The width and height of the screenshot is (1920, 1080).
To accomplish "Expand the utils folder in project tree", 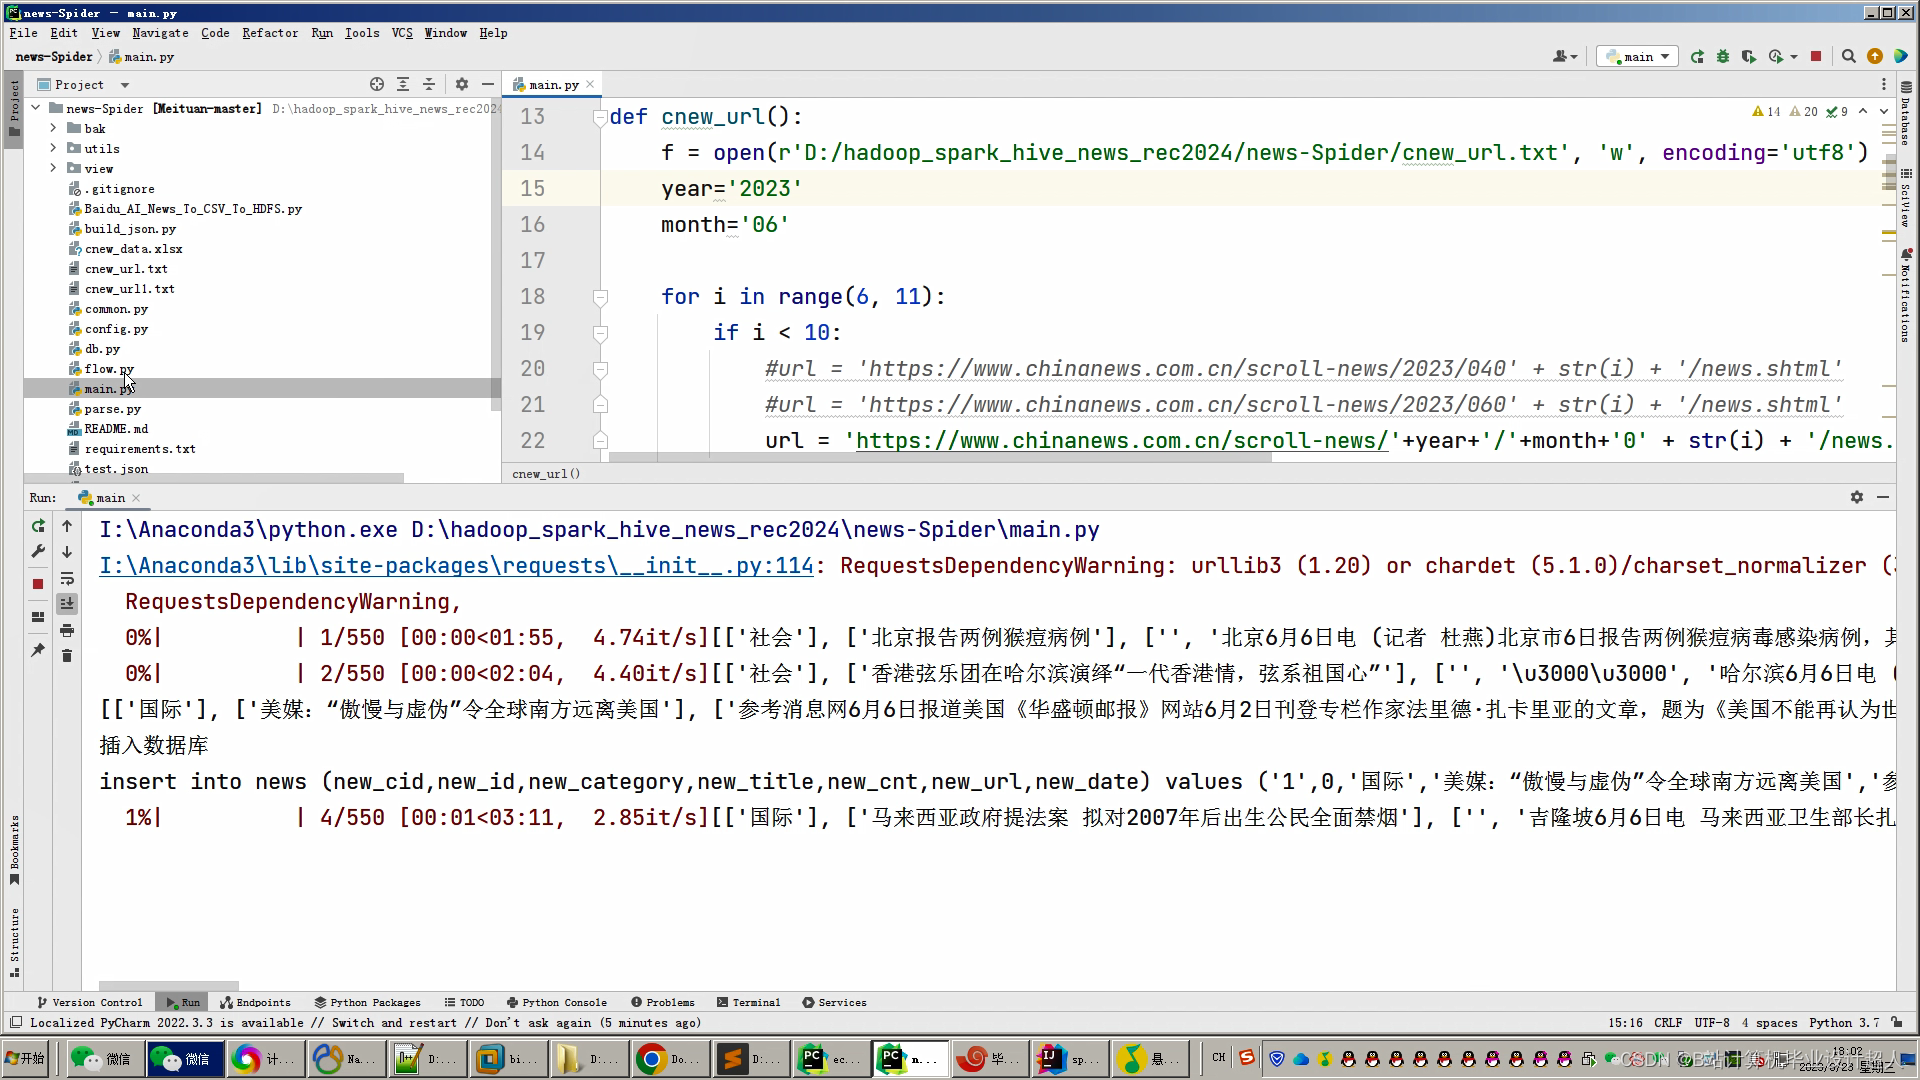I will 53,149.
